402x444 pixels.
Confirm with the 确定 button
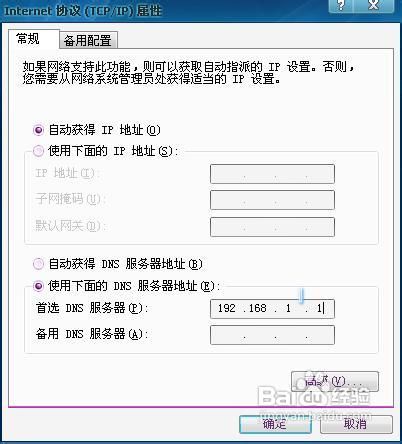tap(275, 424)
